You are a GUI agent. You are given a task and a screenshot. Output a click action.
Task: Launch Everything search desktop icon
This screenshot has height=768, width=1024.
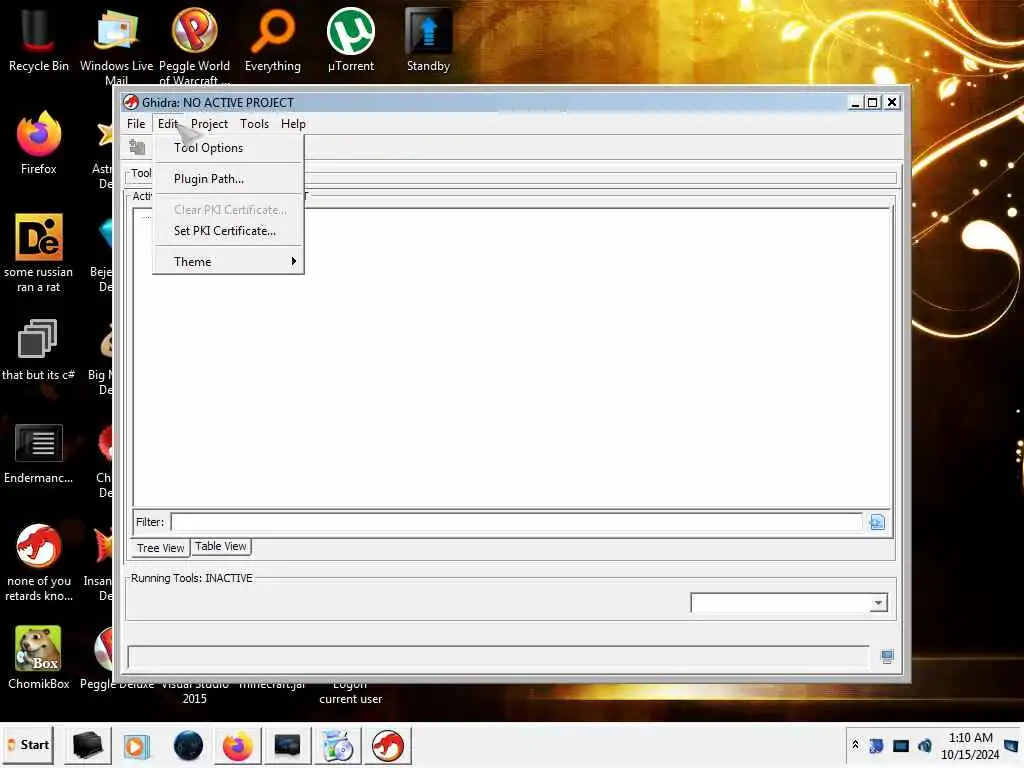(273, 40)
